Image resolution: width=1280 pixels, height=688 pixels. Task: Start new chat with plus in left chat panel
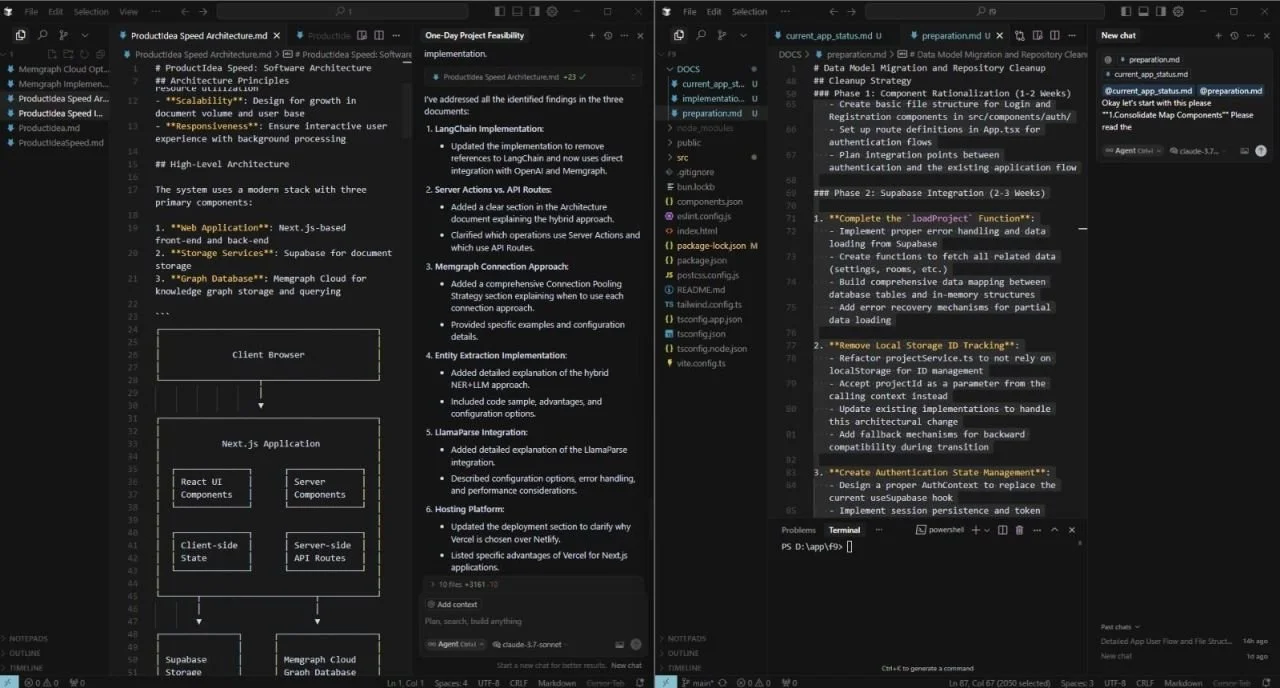590,35
